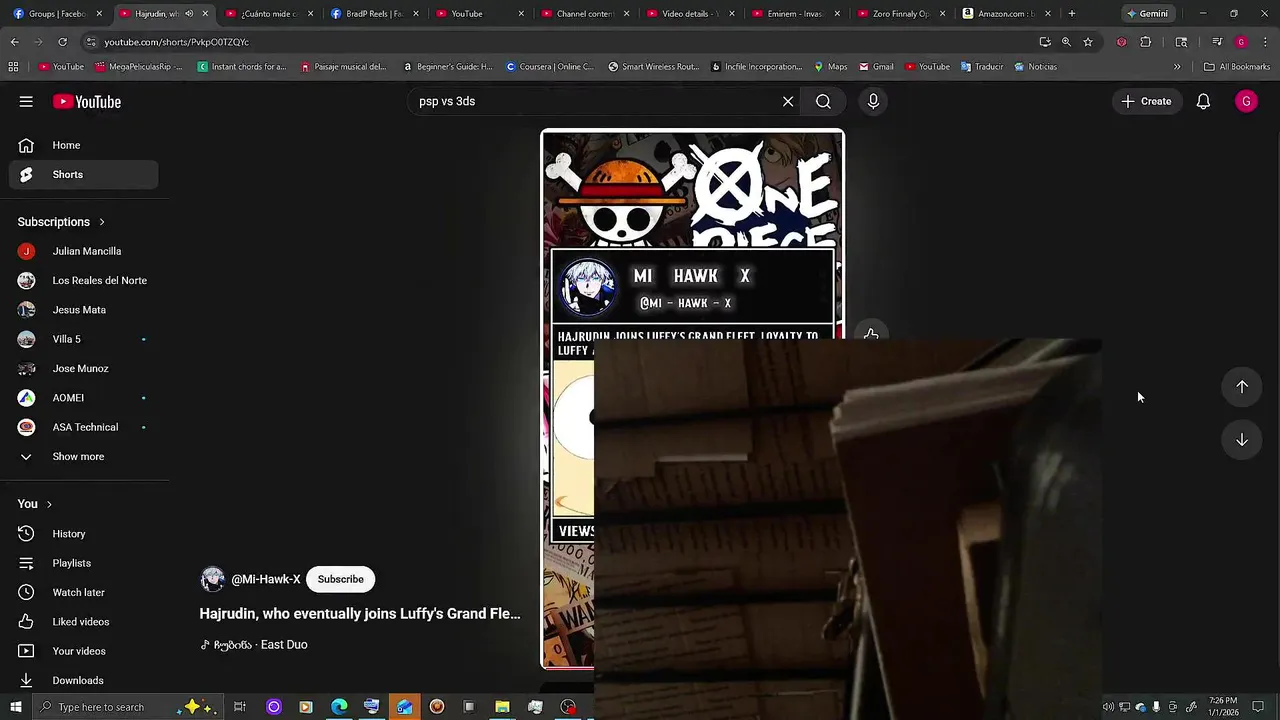The image size is (1280, 720).
Task: Open Downloads in the sidebar
Action: coord(84,680)
